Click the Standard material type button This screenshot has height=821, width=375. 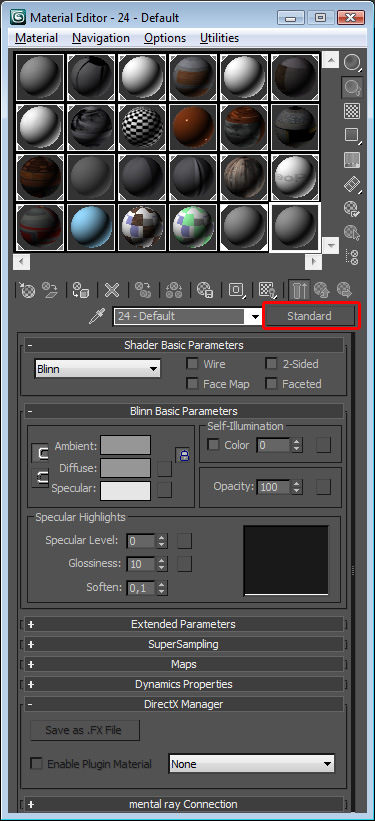point(310,316)
